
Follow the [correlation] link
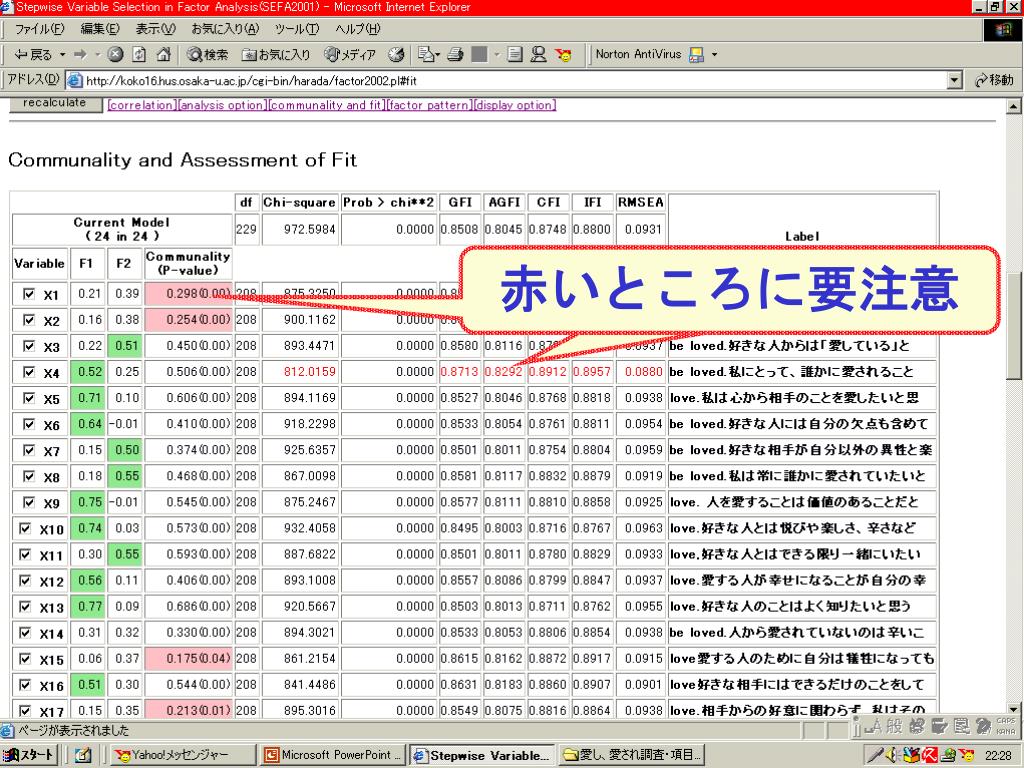(x=142, y=105)
